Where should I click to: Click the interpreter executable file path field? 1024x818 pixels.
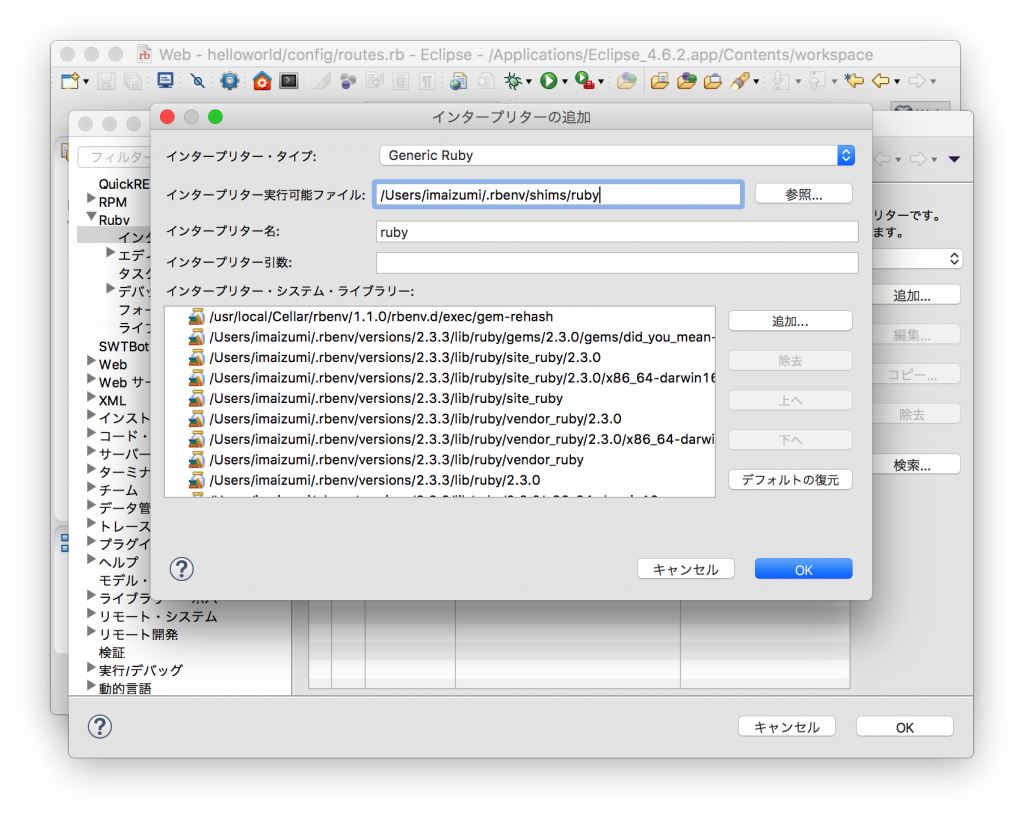pyautogui.click(x=558, y=195)
